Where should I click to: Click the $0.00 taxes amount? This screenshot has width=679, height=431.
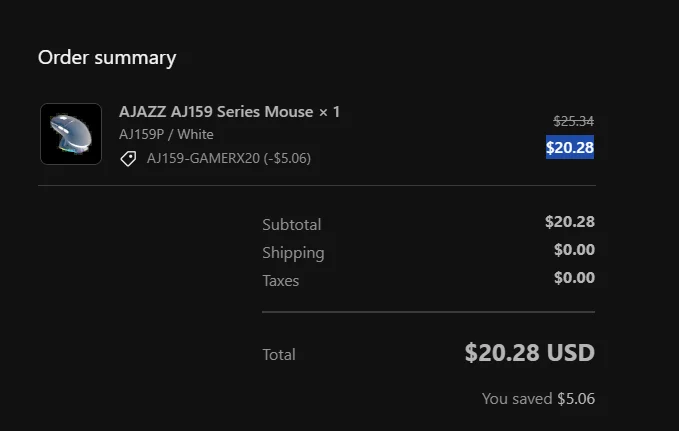[x=574, y=277]
